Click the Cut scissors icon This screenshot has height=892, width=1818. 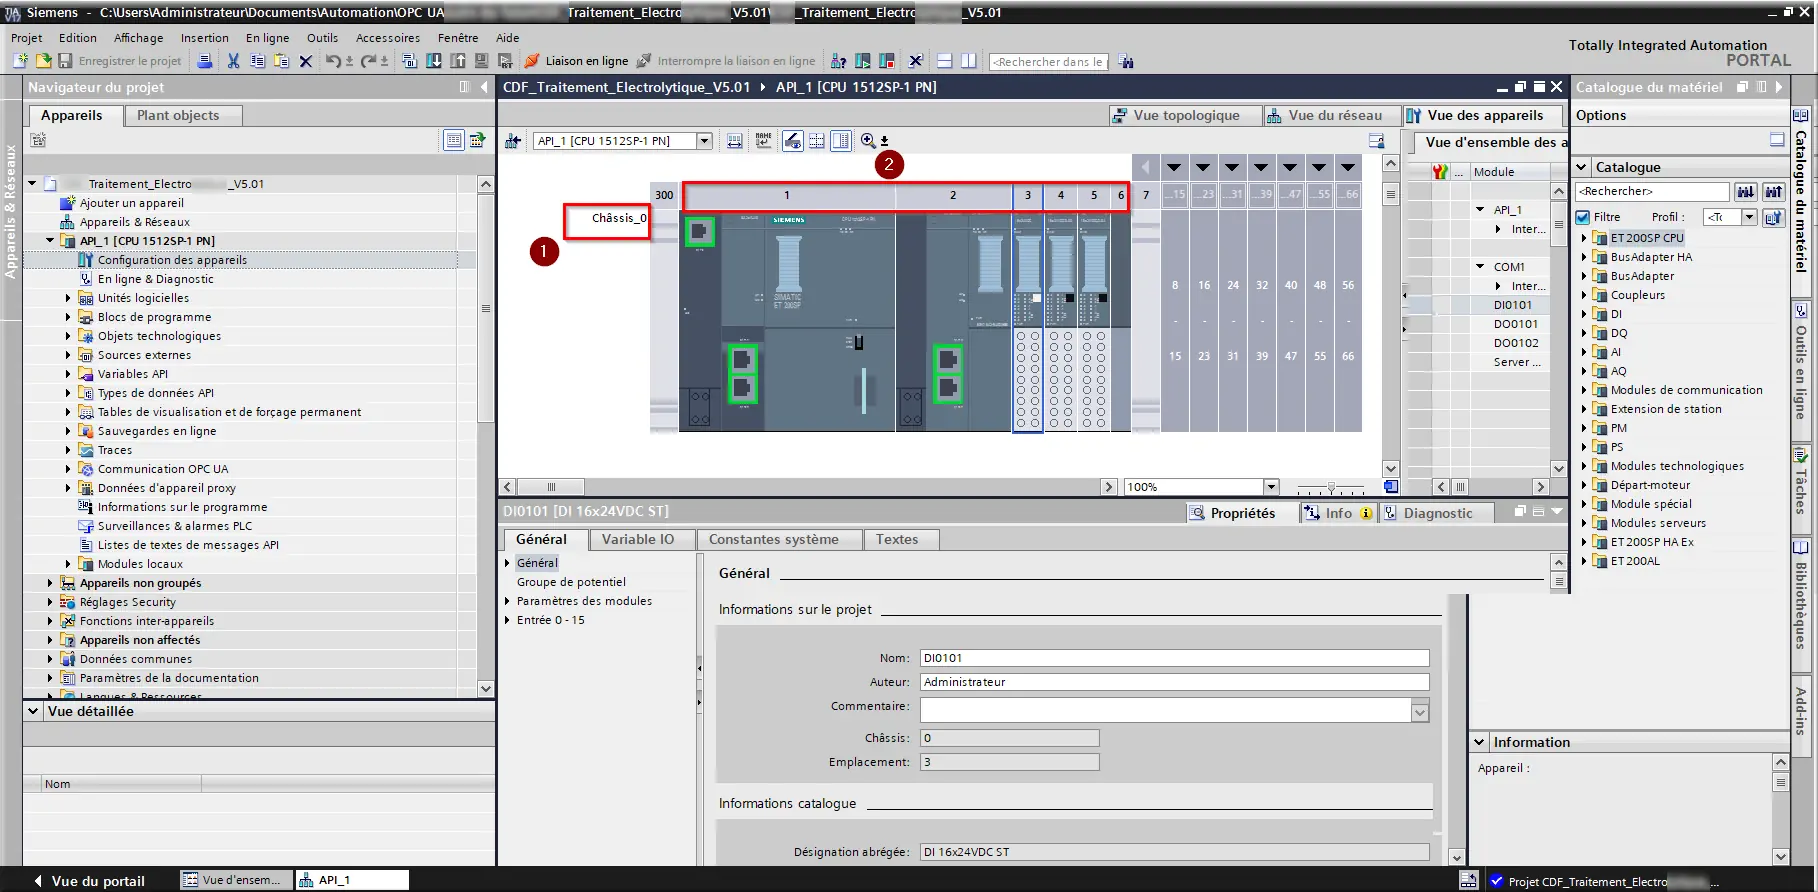[x=233, y=61]
